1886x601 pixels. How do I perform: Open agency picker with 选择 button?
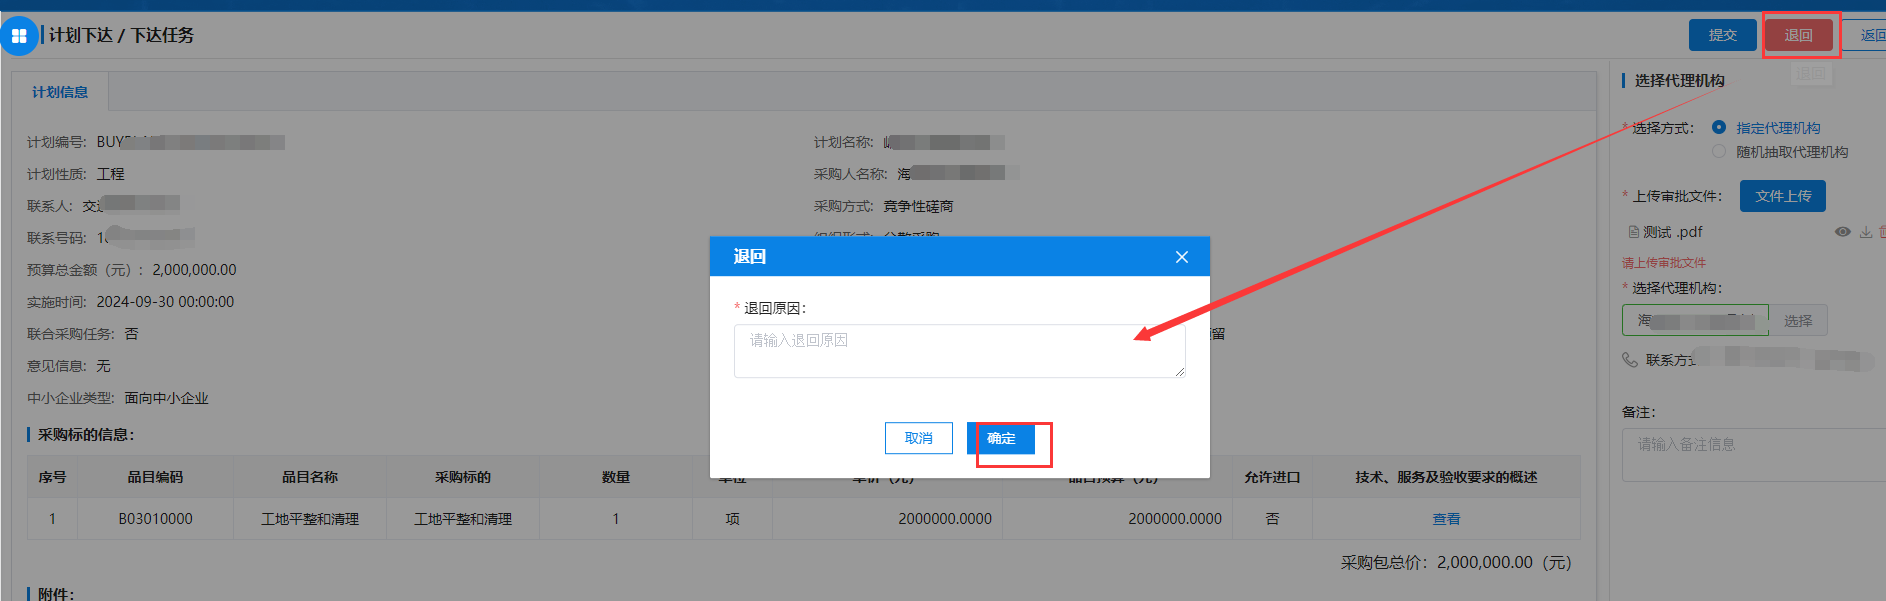1798,320
